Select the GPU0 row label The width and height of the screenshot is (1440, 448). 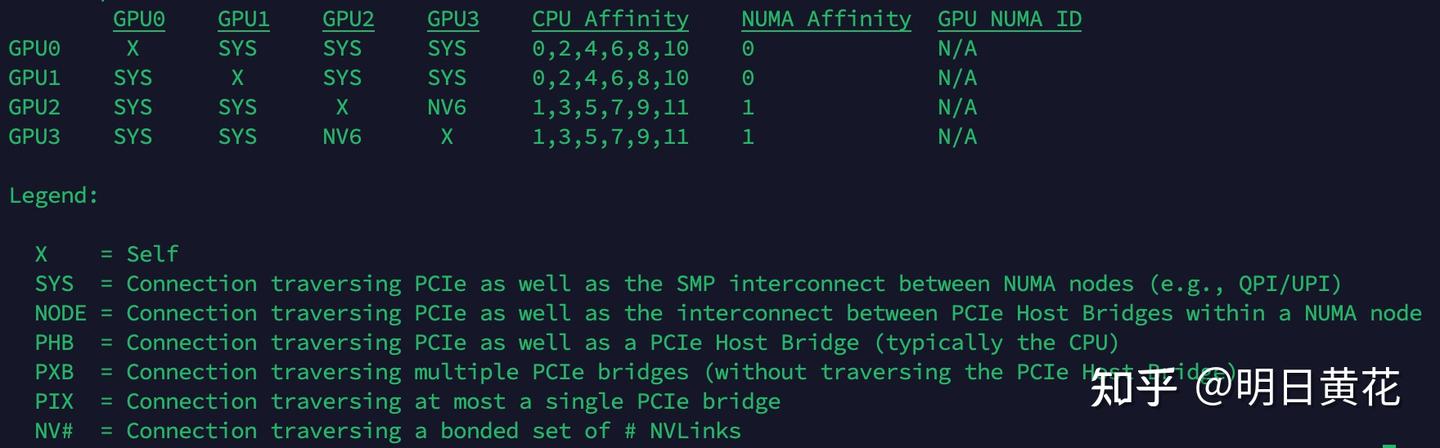click(x=35, y=48)
